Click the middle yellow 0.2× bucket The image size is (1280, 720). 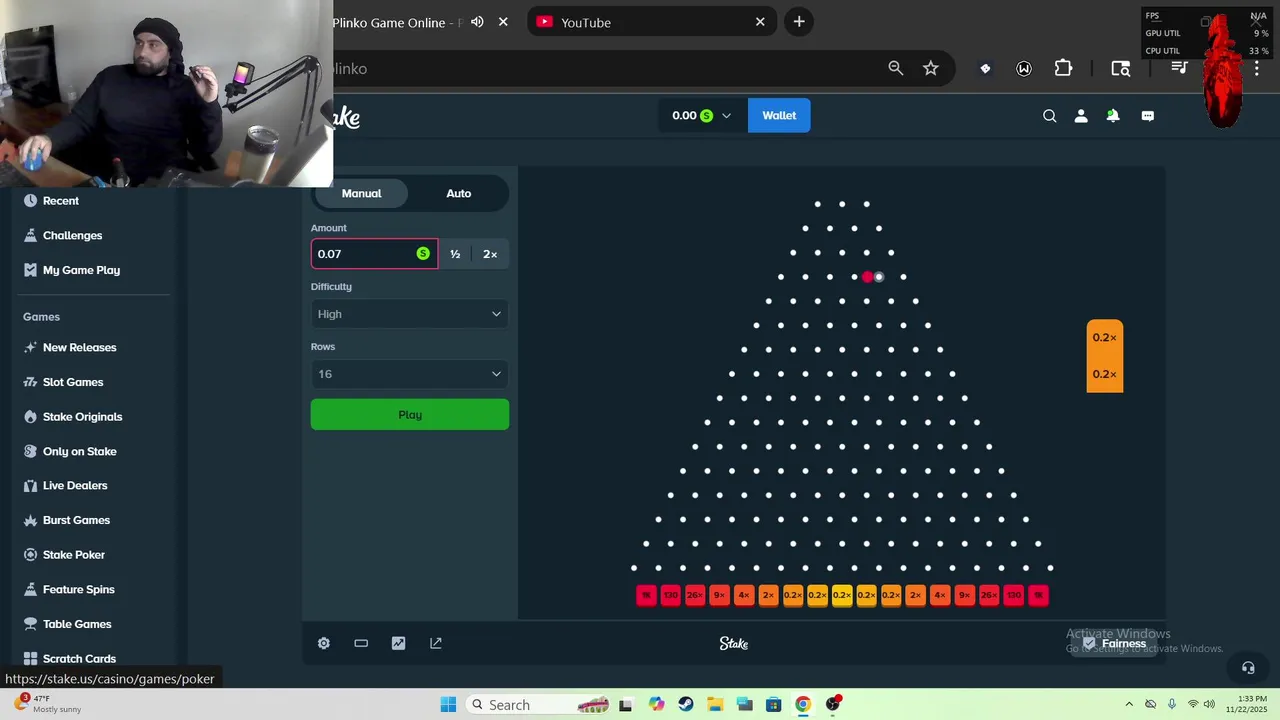842,595
